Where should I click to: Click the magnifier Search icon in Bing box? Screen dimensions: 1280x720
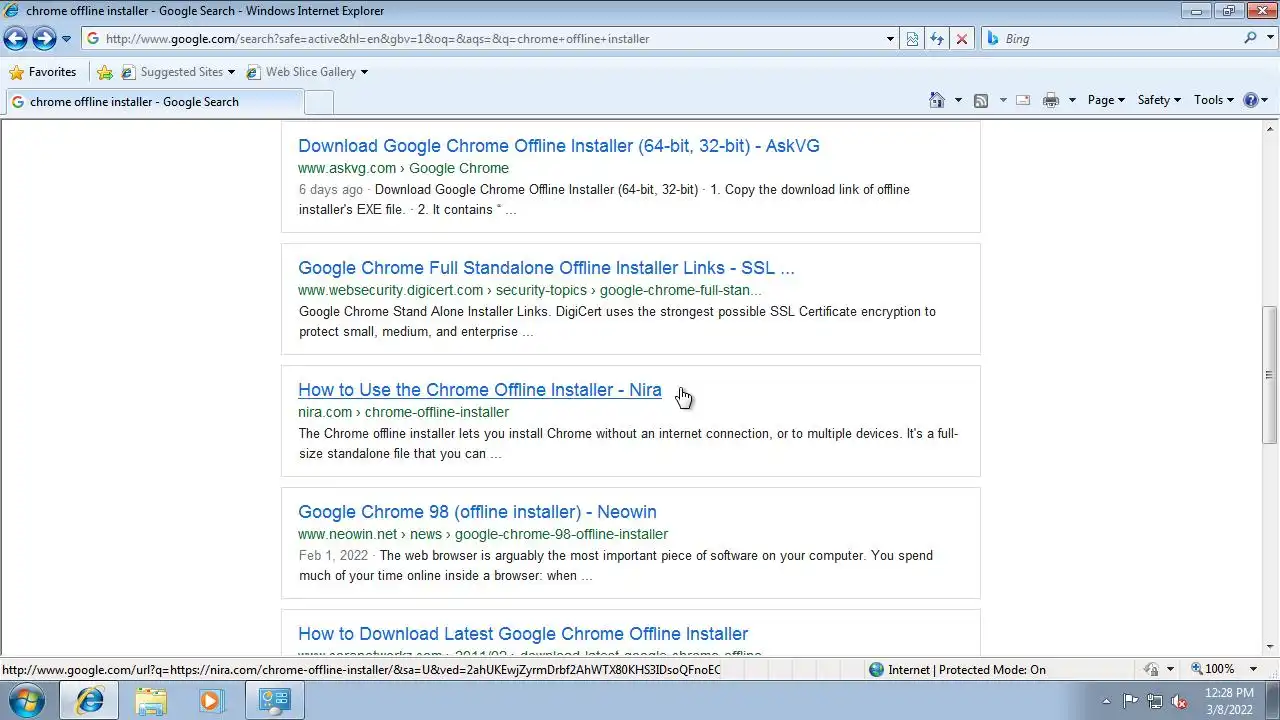[1250, 38]
